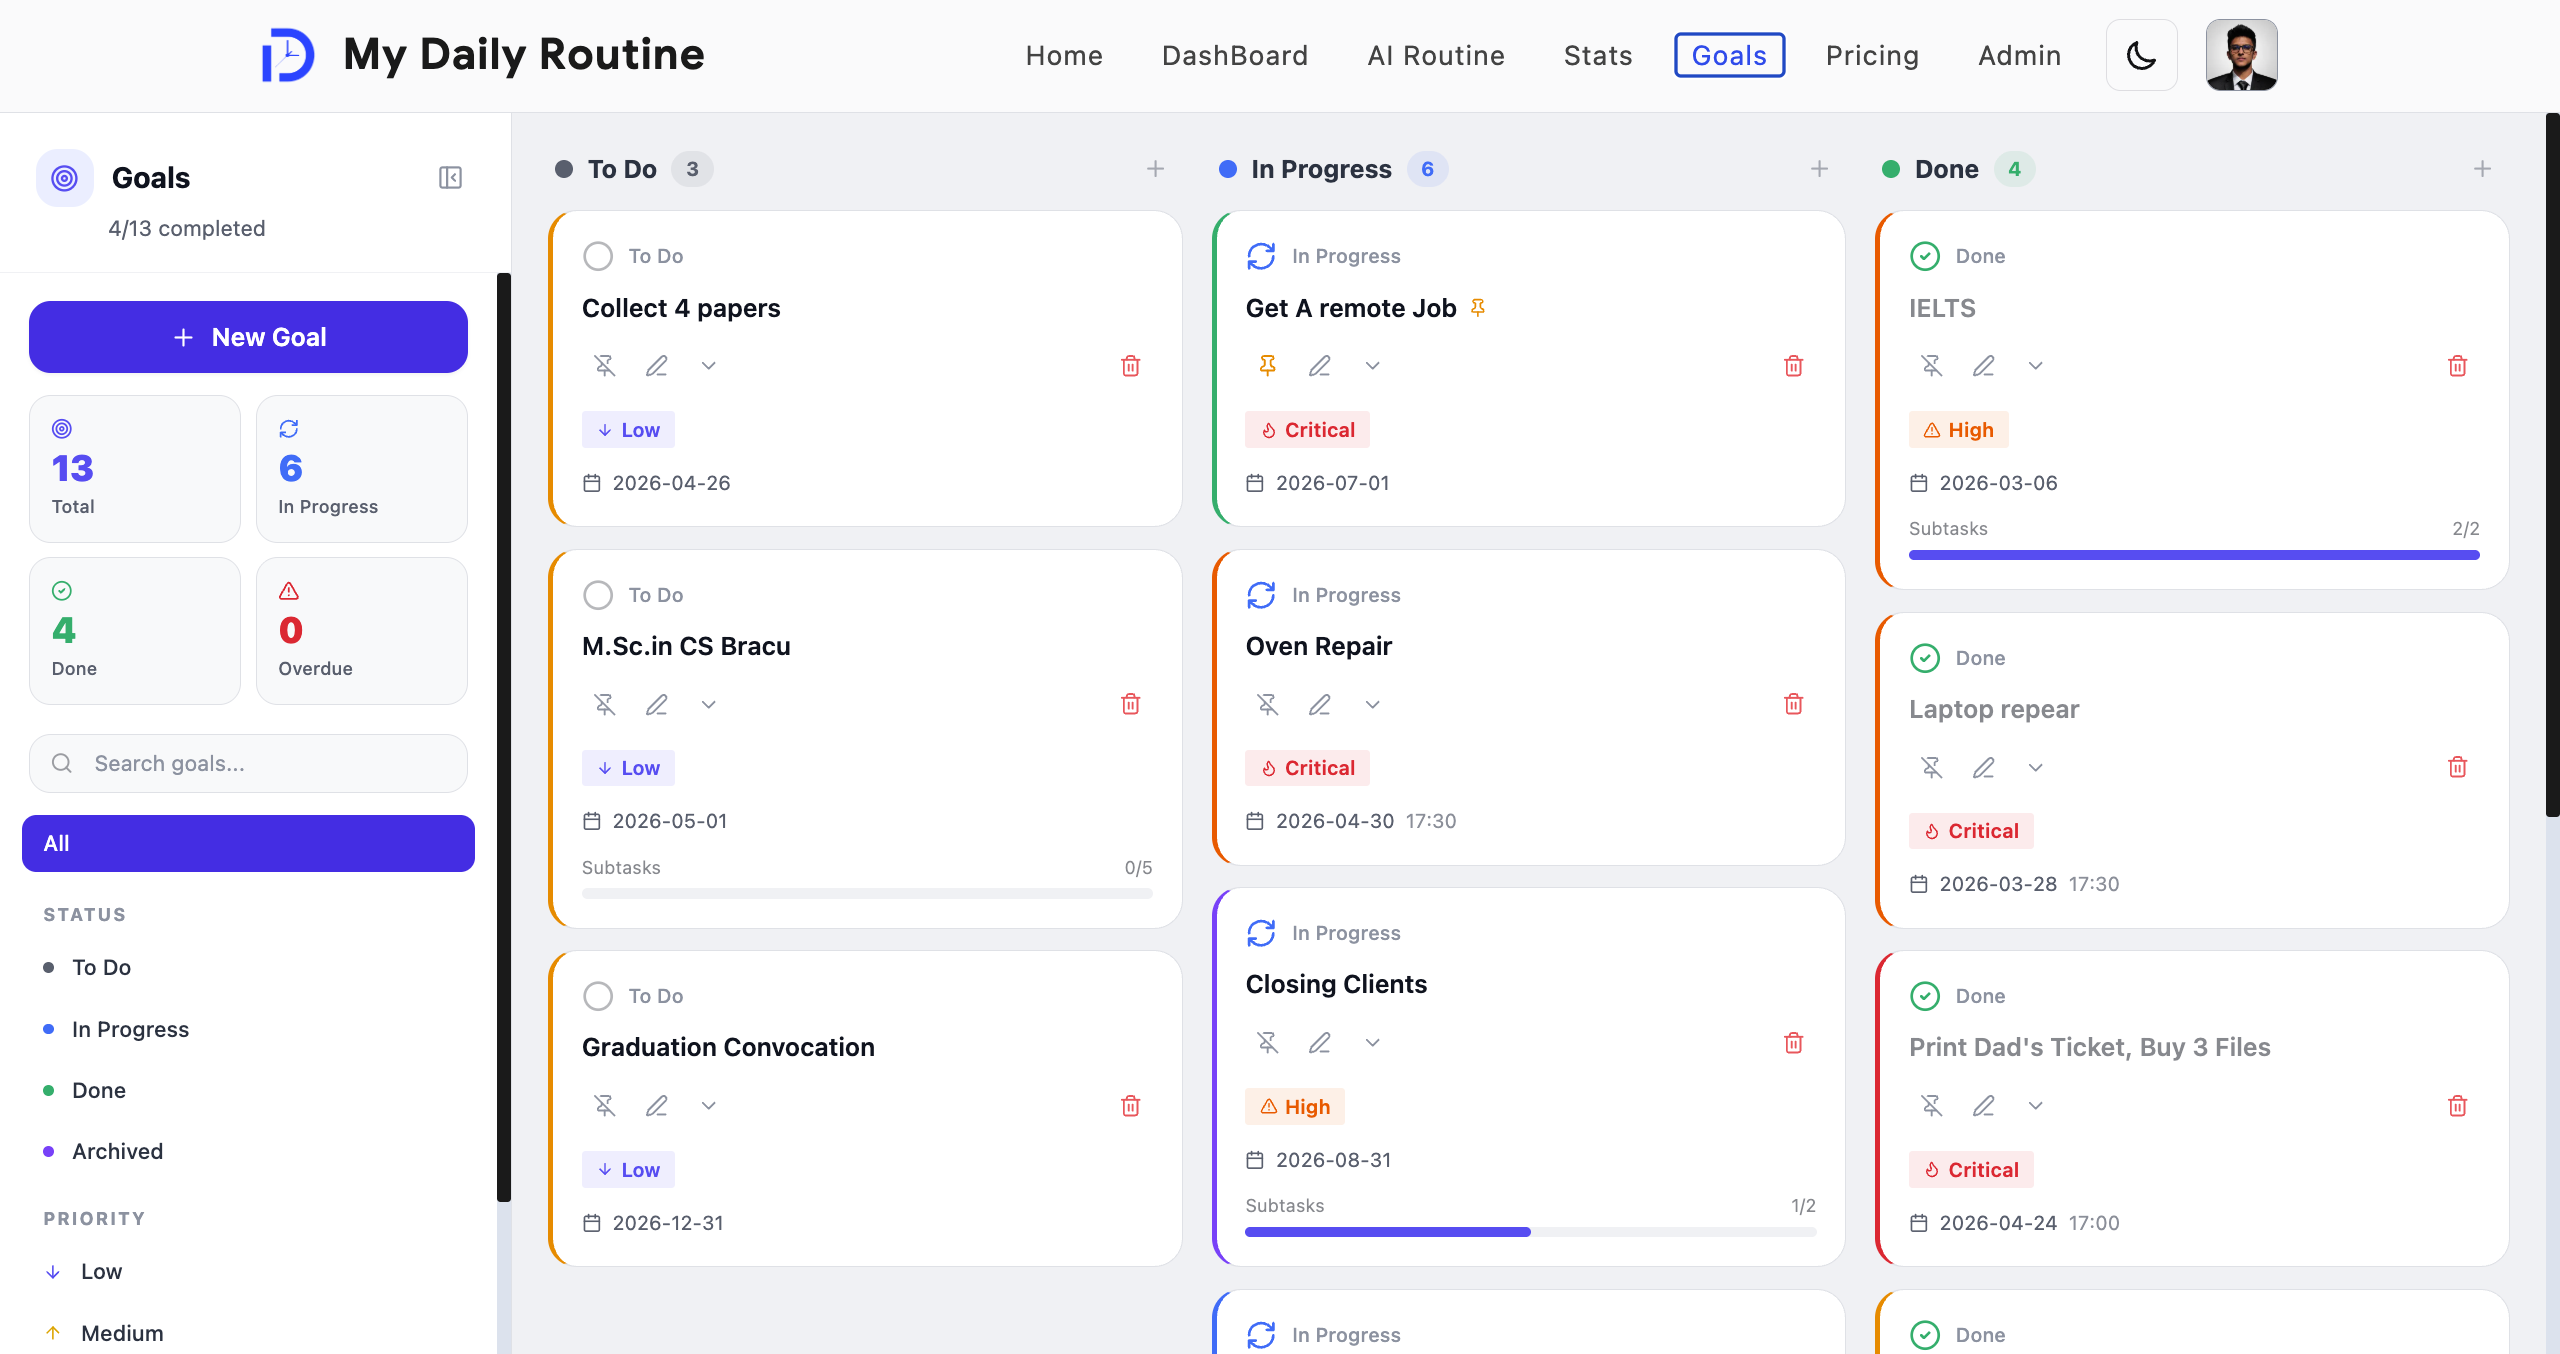The image size is (2560, 1354).
Task: Edit the Laptop repear goal
Action: click(1984, 767)
